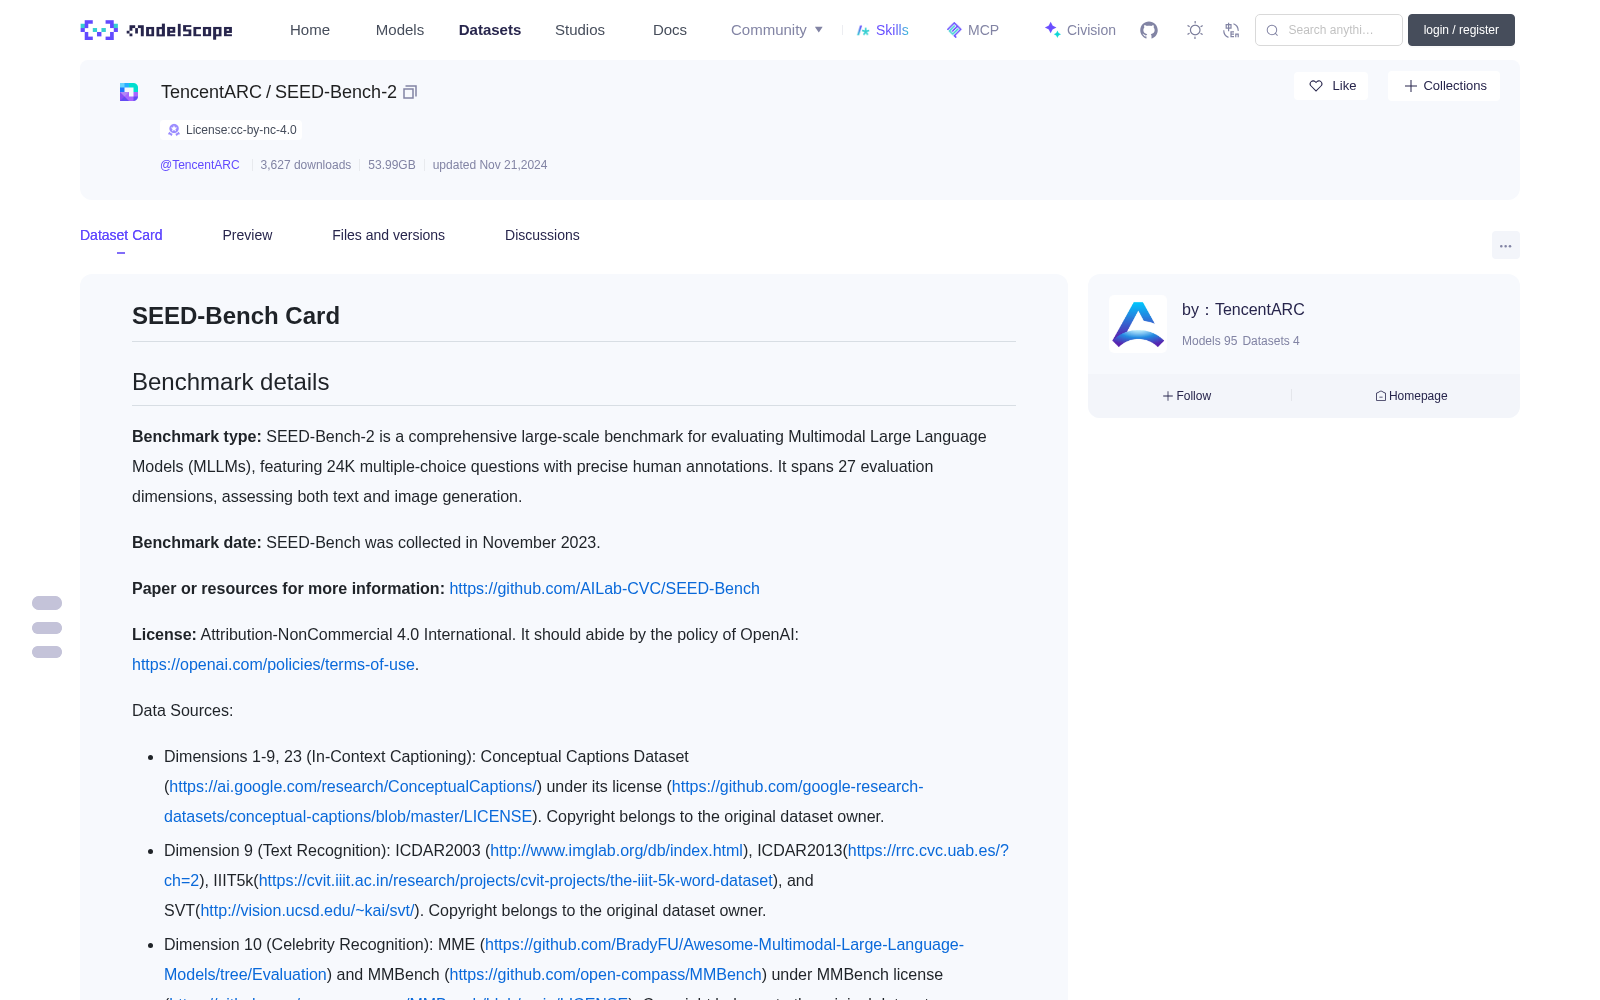Open the SEED-Bench GitHub repository link
Screen dimensions: 1600x1000
(x=604, y=588)
